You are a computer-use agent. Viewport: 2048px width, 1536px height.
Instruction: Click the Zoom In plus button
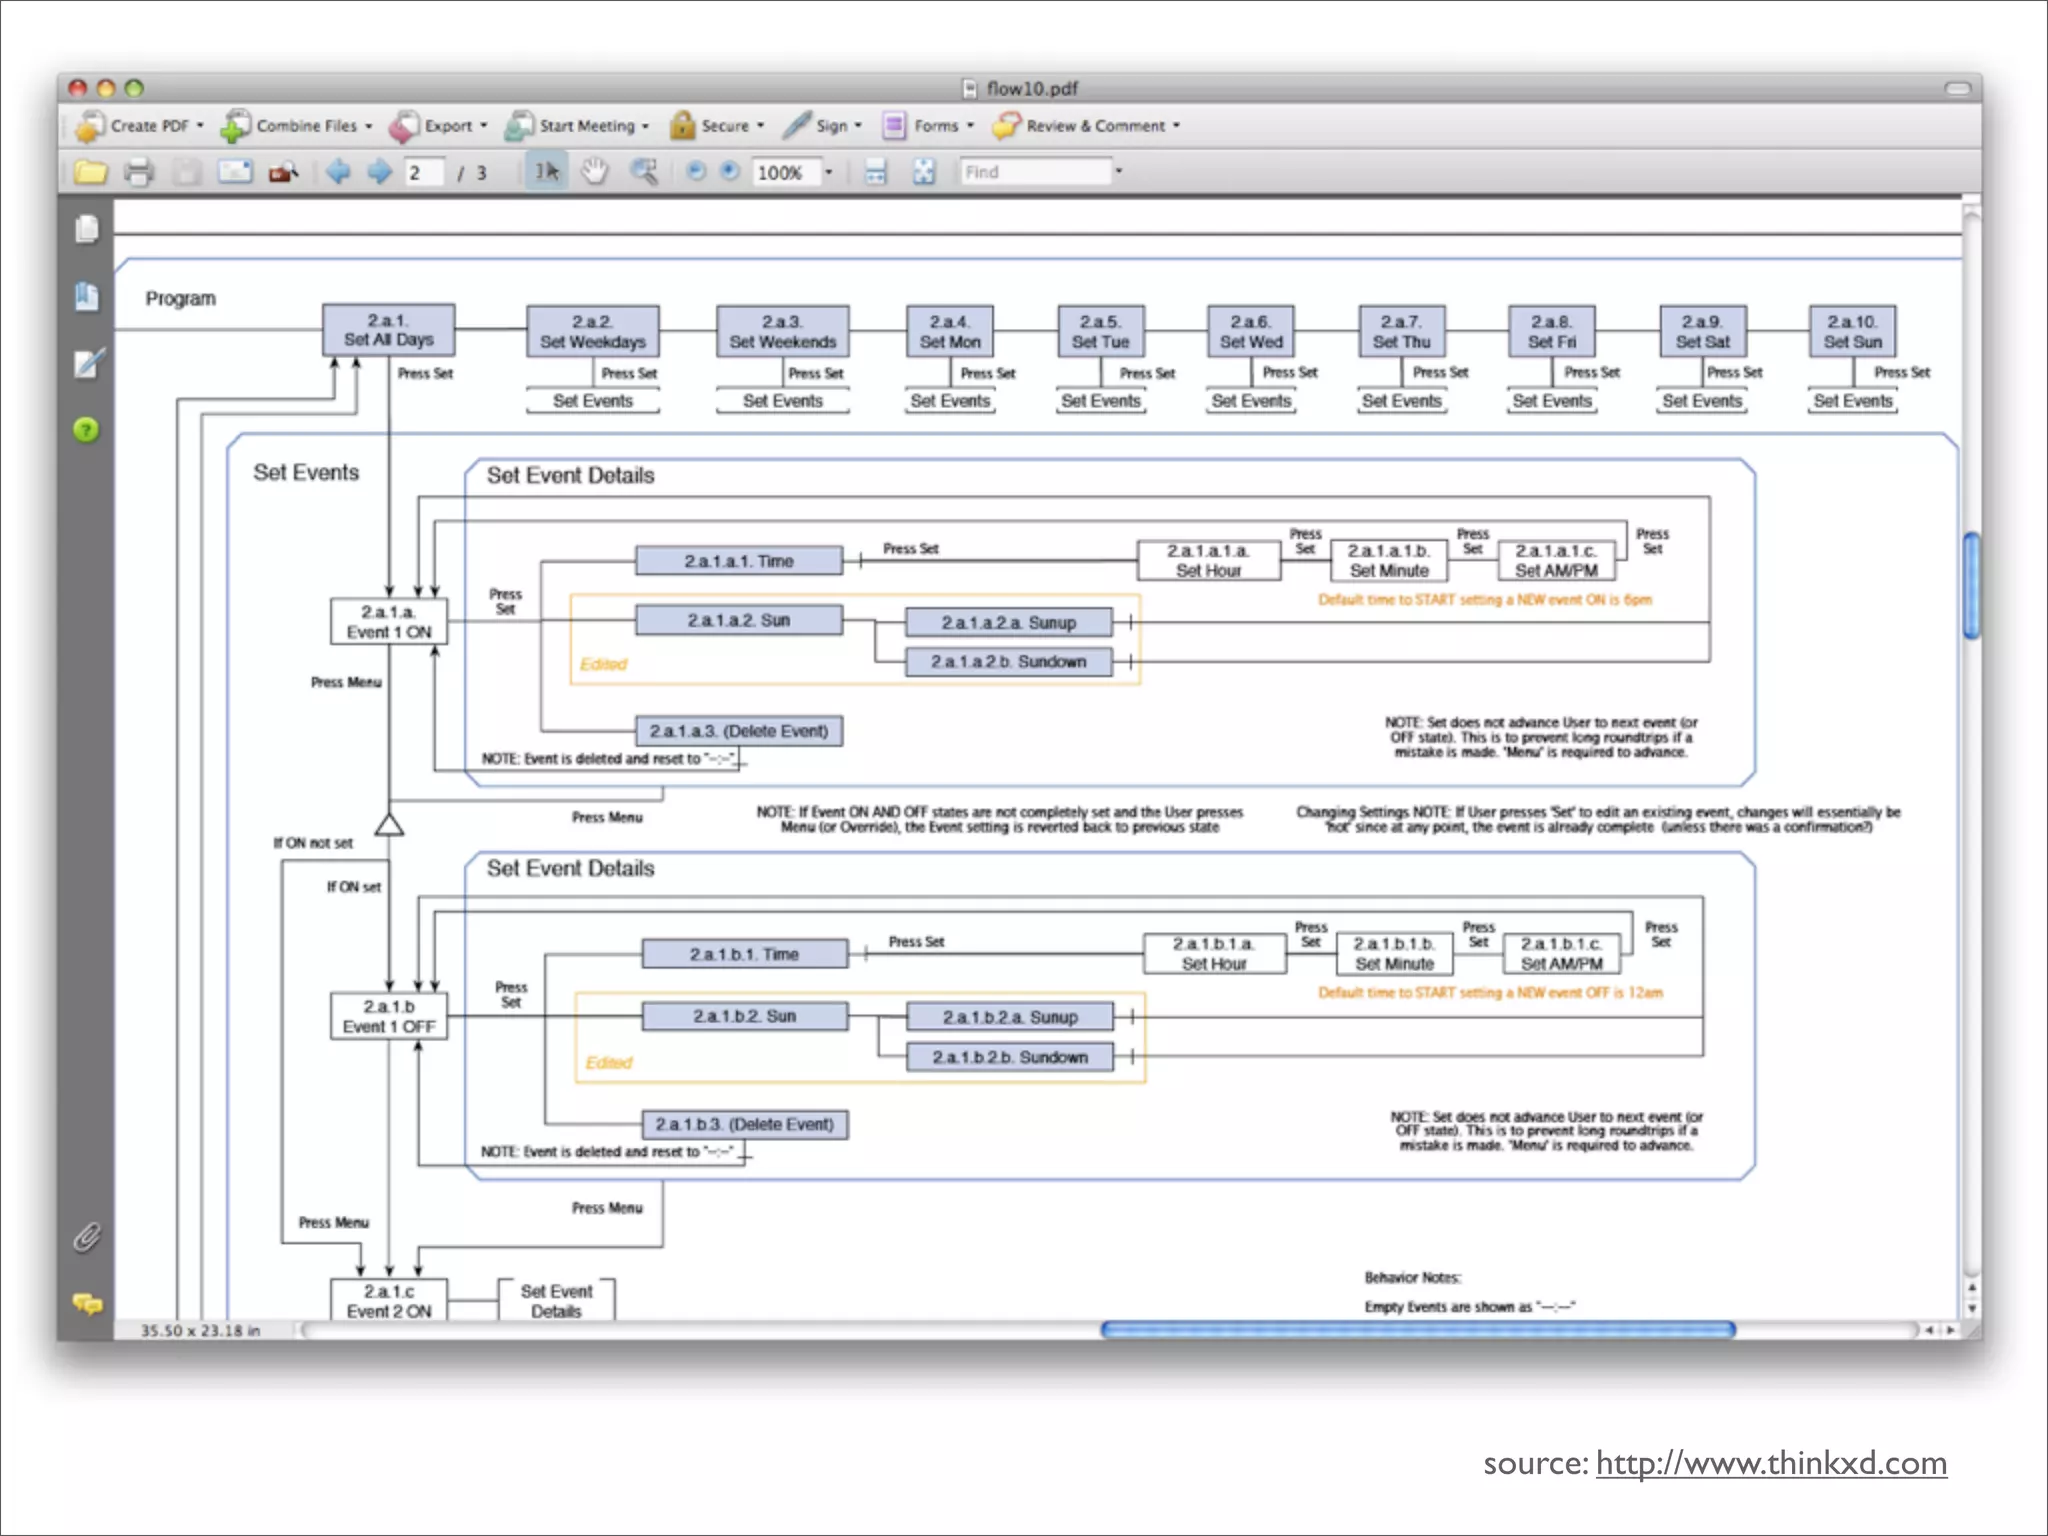click(x=731, y=172)
